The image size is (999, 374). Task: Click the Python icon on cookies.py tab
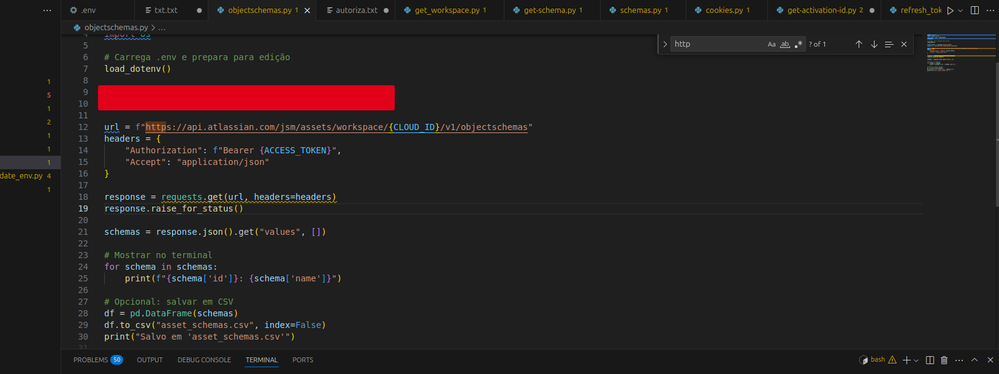[698, 11]
